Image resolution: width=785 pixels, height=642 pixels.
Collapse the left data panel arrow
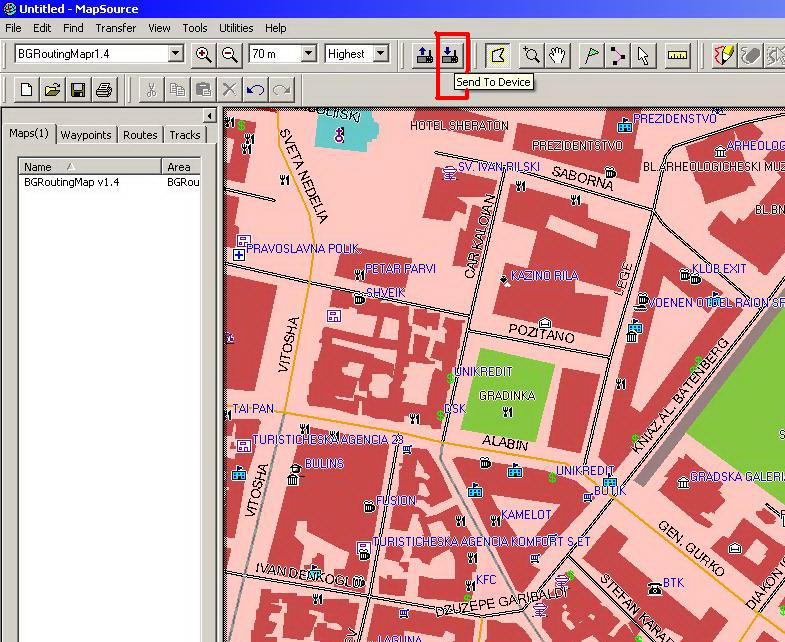coord(210,116)
